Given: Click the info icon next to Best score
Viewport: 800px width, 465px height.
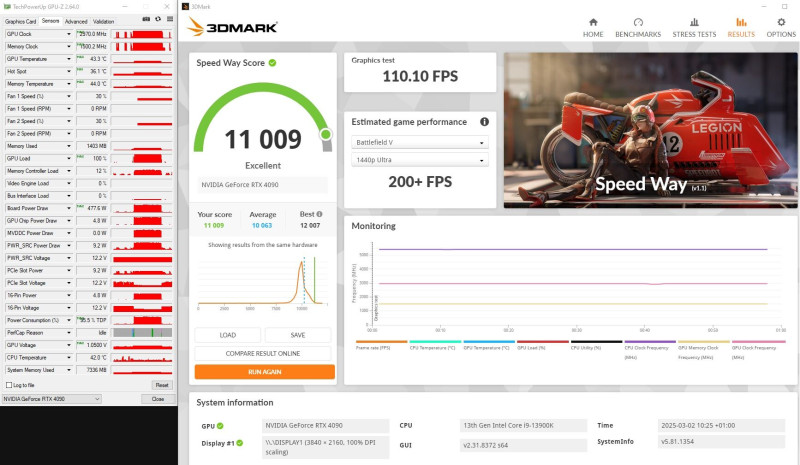Looking at the screenshot, I should pyautogui.click(x=319, y=214).
